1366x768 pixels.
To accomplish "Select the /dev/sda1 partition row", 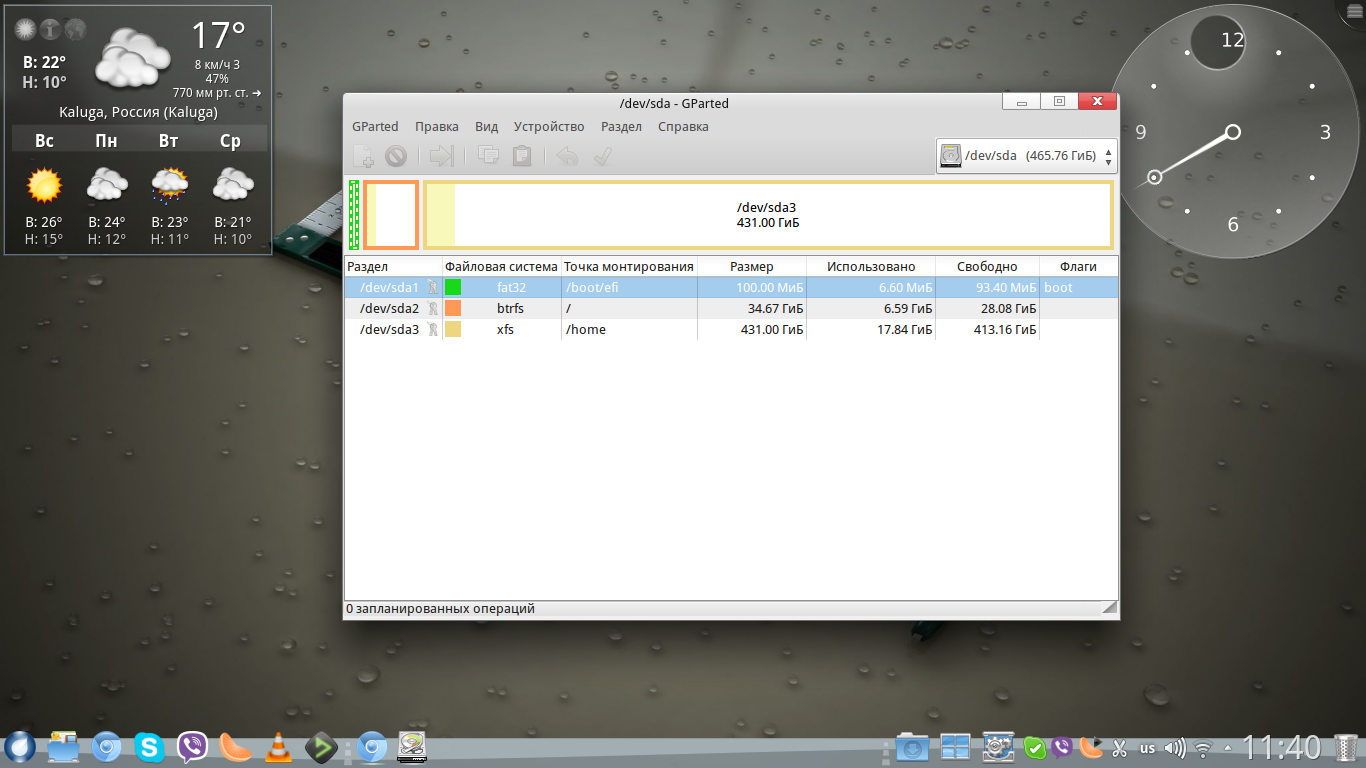I will (x=731, y=287).
